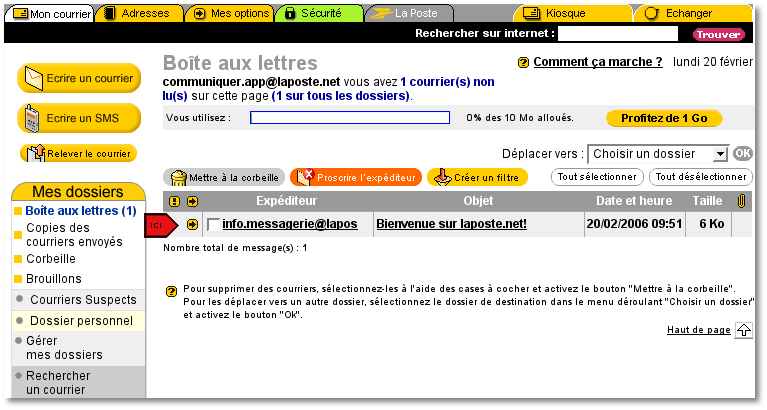Click Ecrire un courrier button
The height and width of the screenshot is (410, 767).
[x=79, y=78]
